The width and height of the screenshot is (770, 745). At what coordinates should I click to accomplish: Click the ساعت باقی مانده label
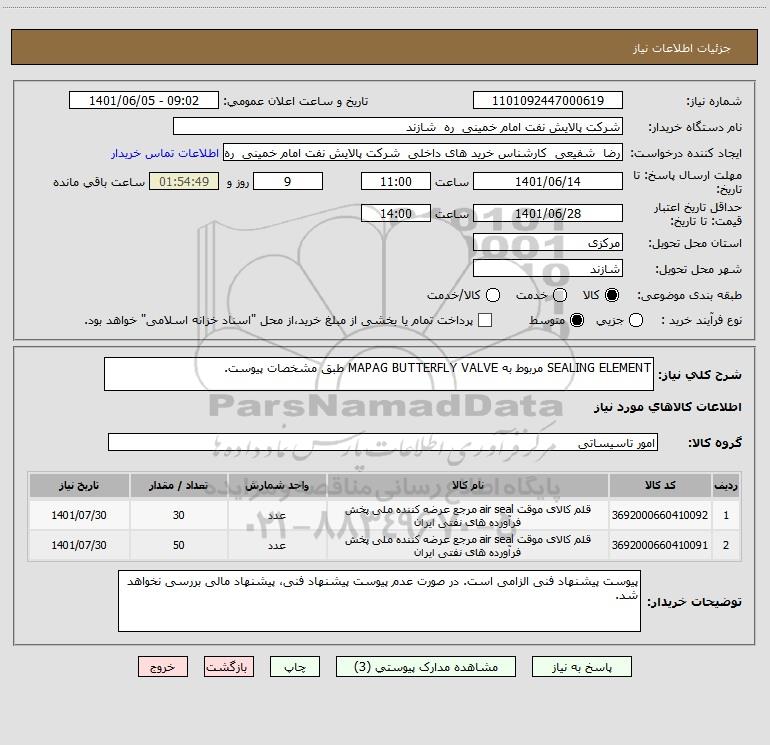pos(99,182)
